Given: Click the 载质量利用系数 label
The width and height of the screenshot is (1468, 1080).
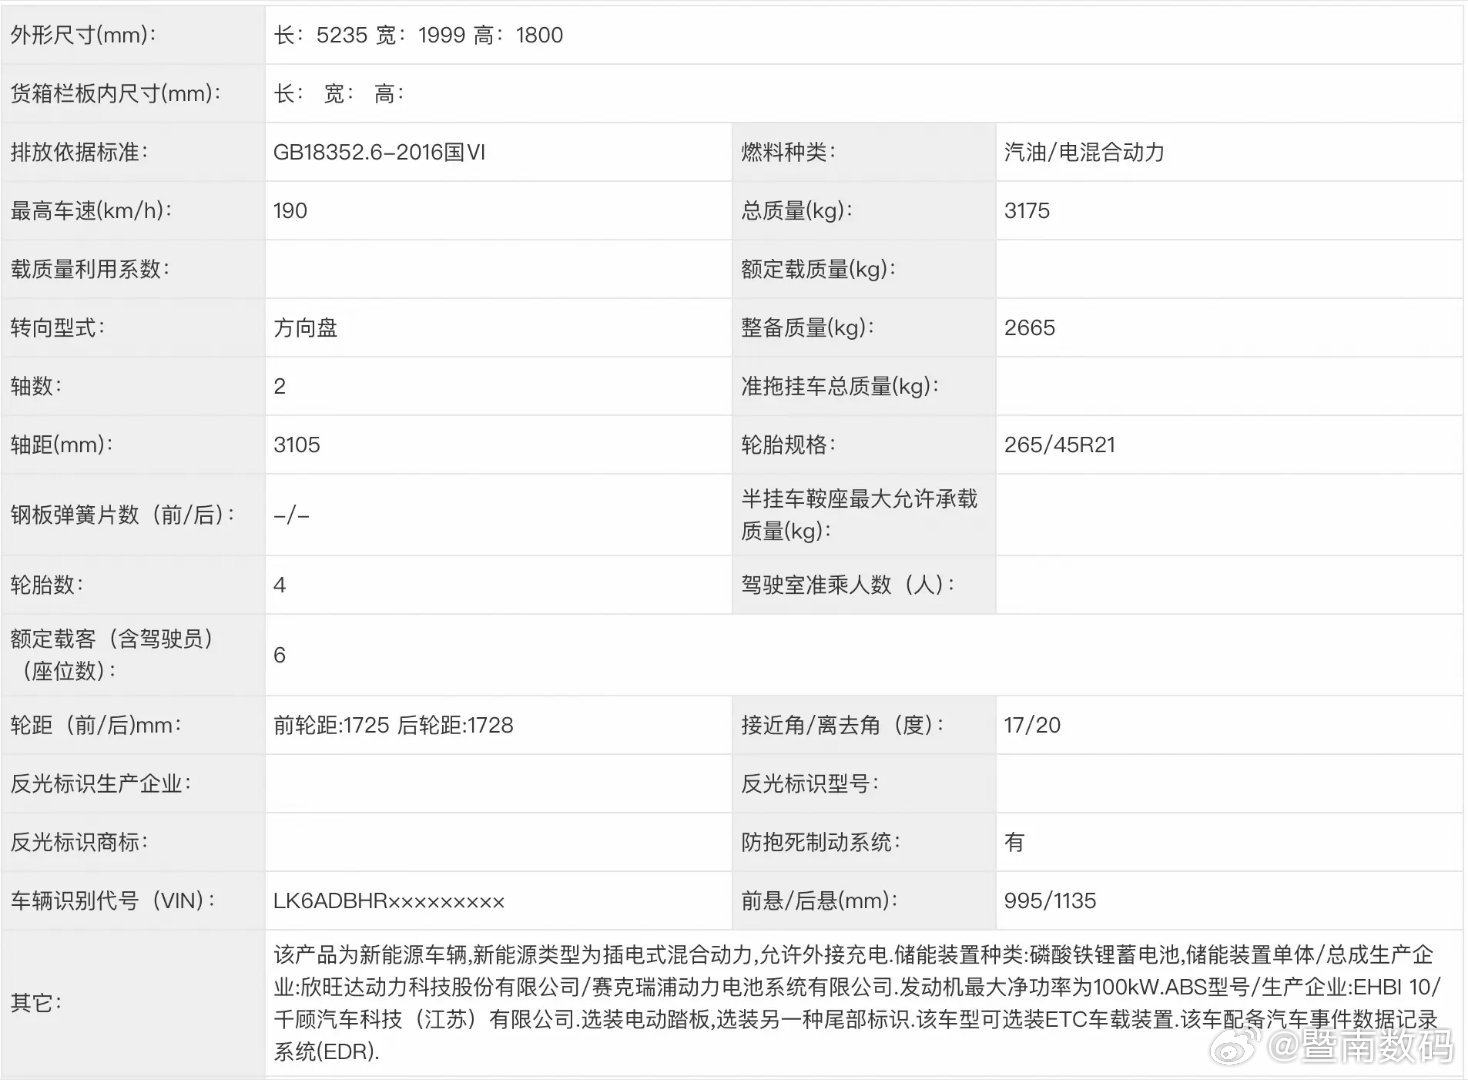Looking at the screenshot, I should click(90, 269).
